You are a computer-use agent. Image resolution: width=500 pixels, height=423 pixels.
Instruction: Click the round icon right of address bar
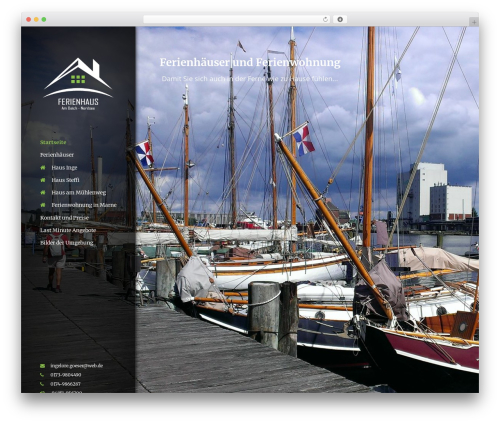[x=340, y=19]
